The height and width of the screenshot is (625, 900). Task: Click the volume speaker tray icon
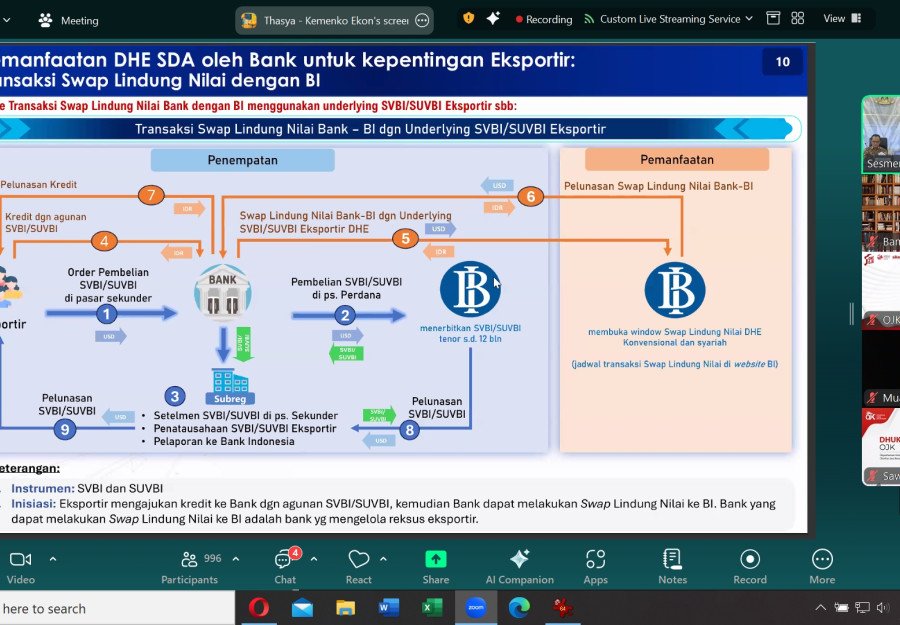pos(883,608)
